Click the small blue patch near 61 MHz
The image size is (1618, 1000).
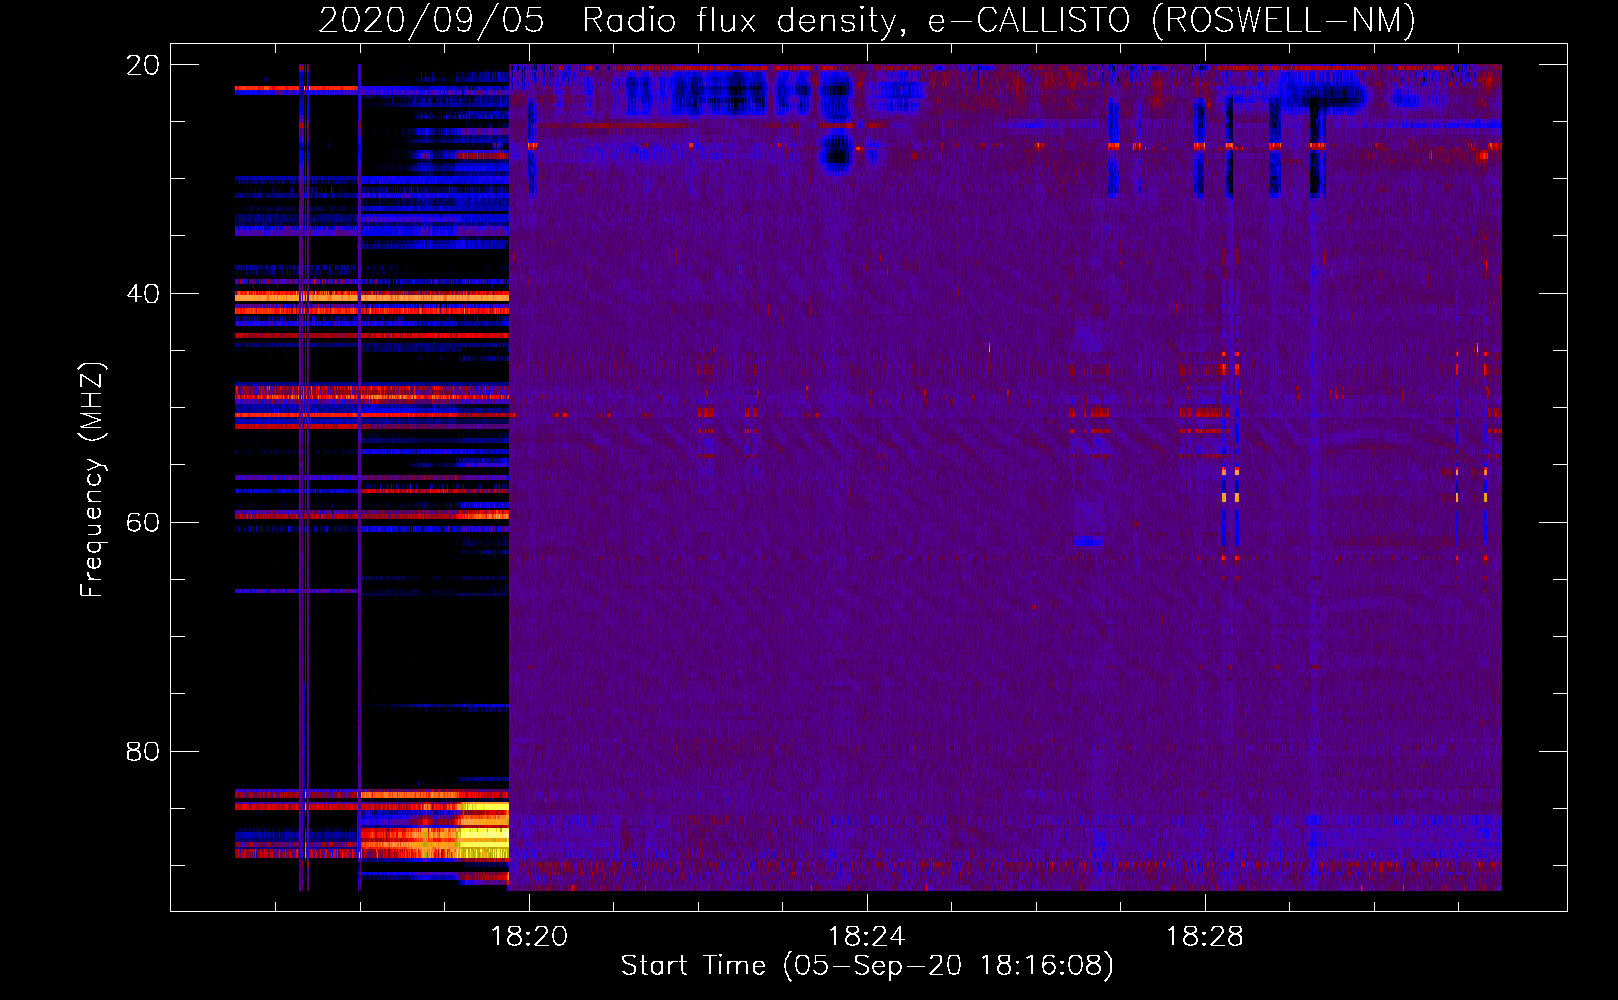(x=1088, y=541)
